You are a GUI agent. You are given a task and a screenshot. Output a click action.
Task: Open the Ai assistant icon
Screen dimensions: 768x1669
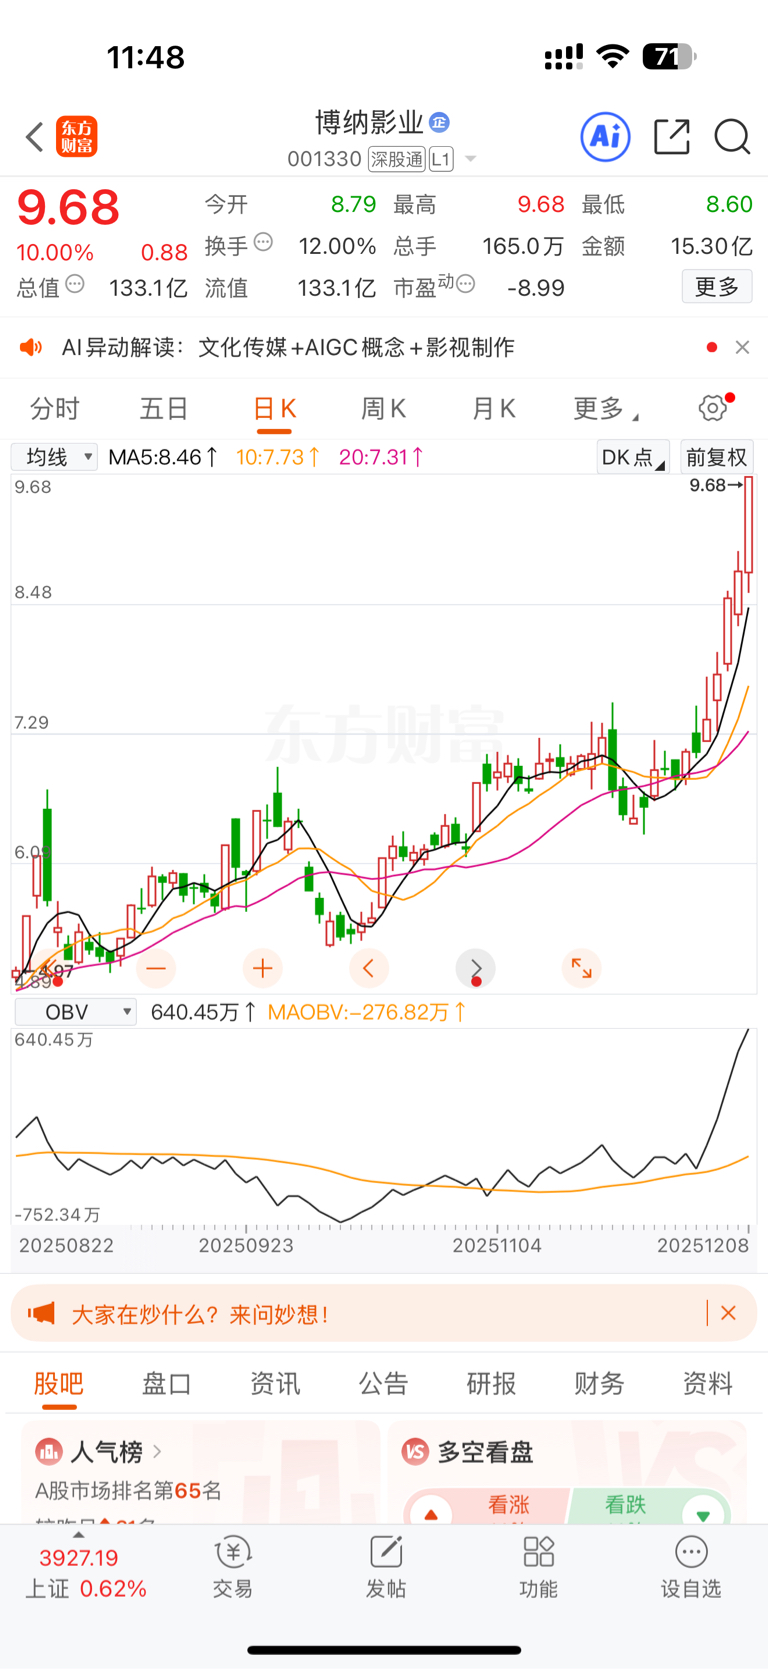click(x=605, y=136)
